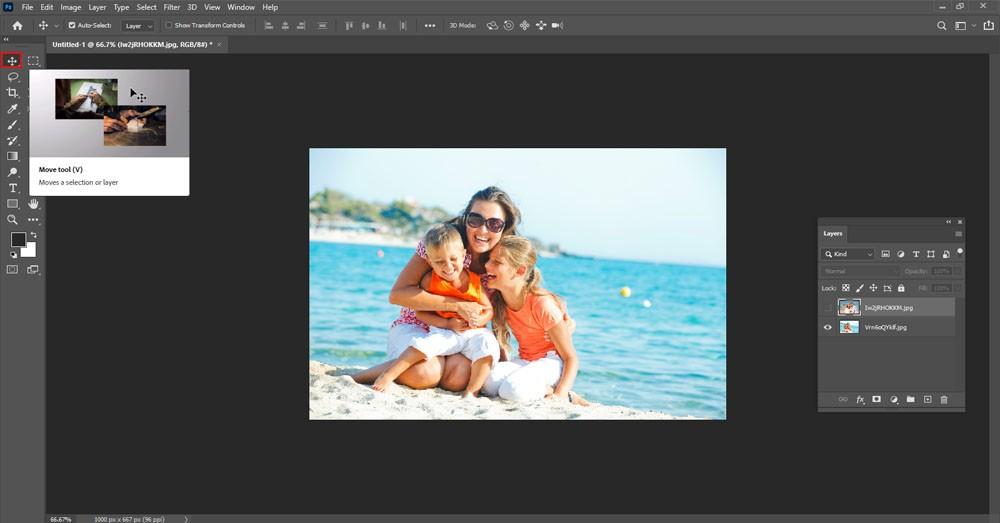The image size is (1000, 523).
Task: Select the History Brush tool
Action: click(x=12, y=140)
